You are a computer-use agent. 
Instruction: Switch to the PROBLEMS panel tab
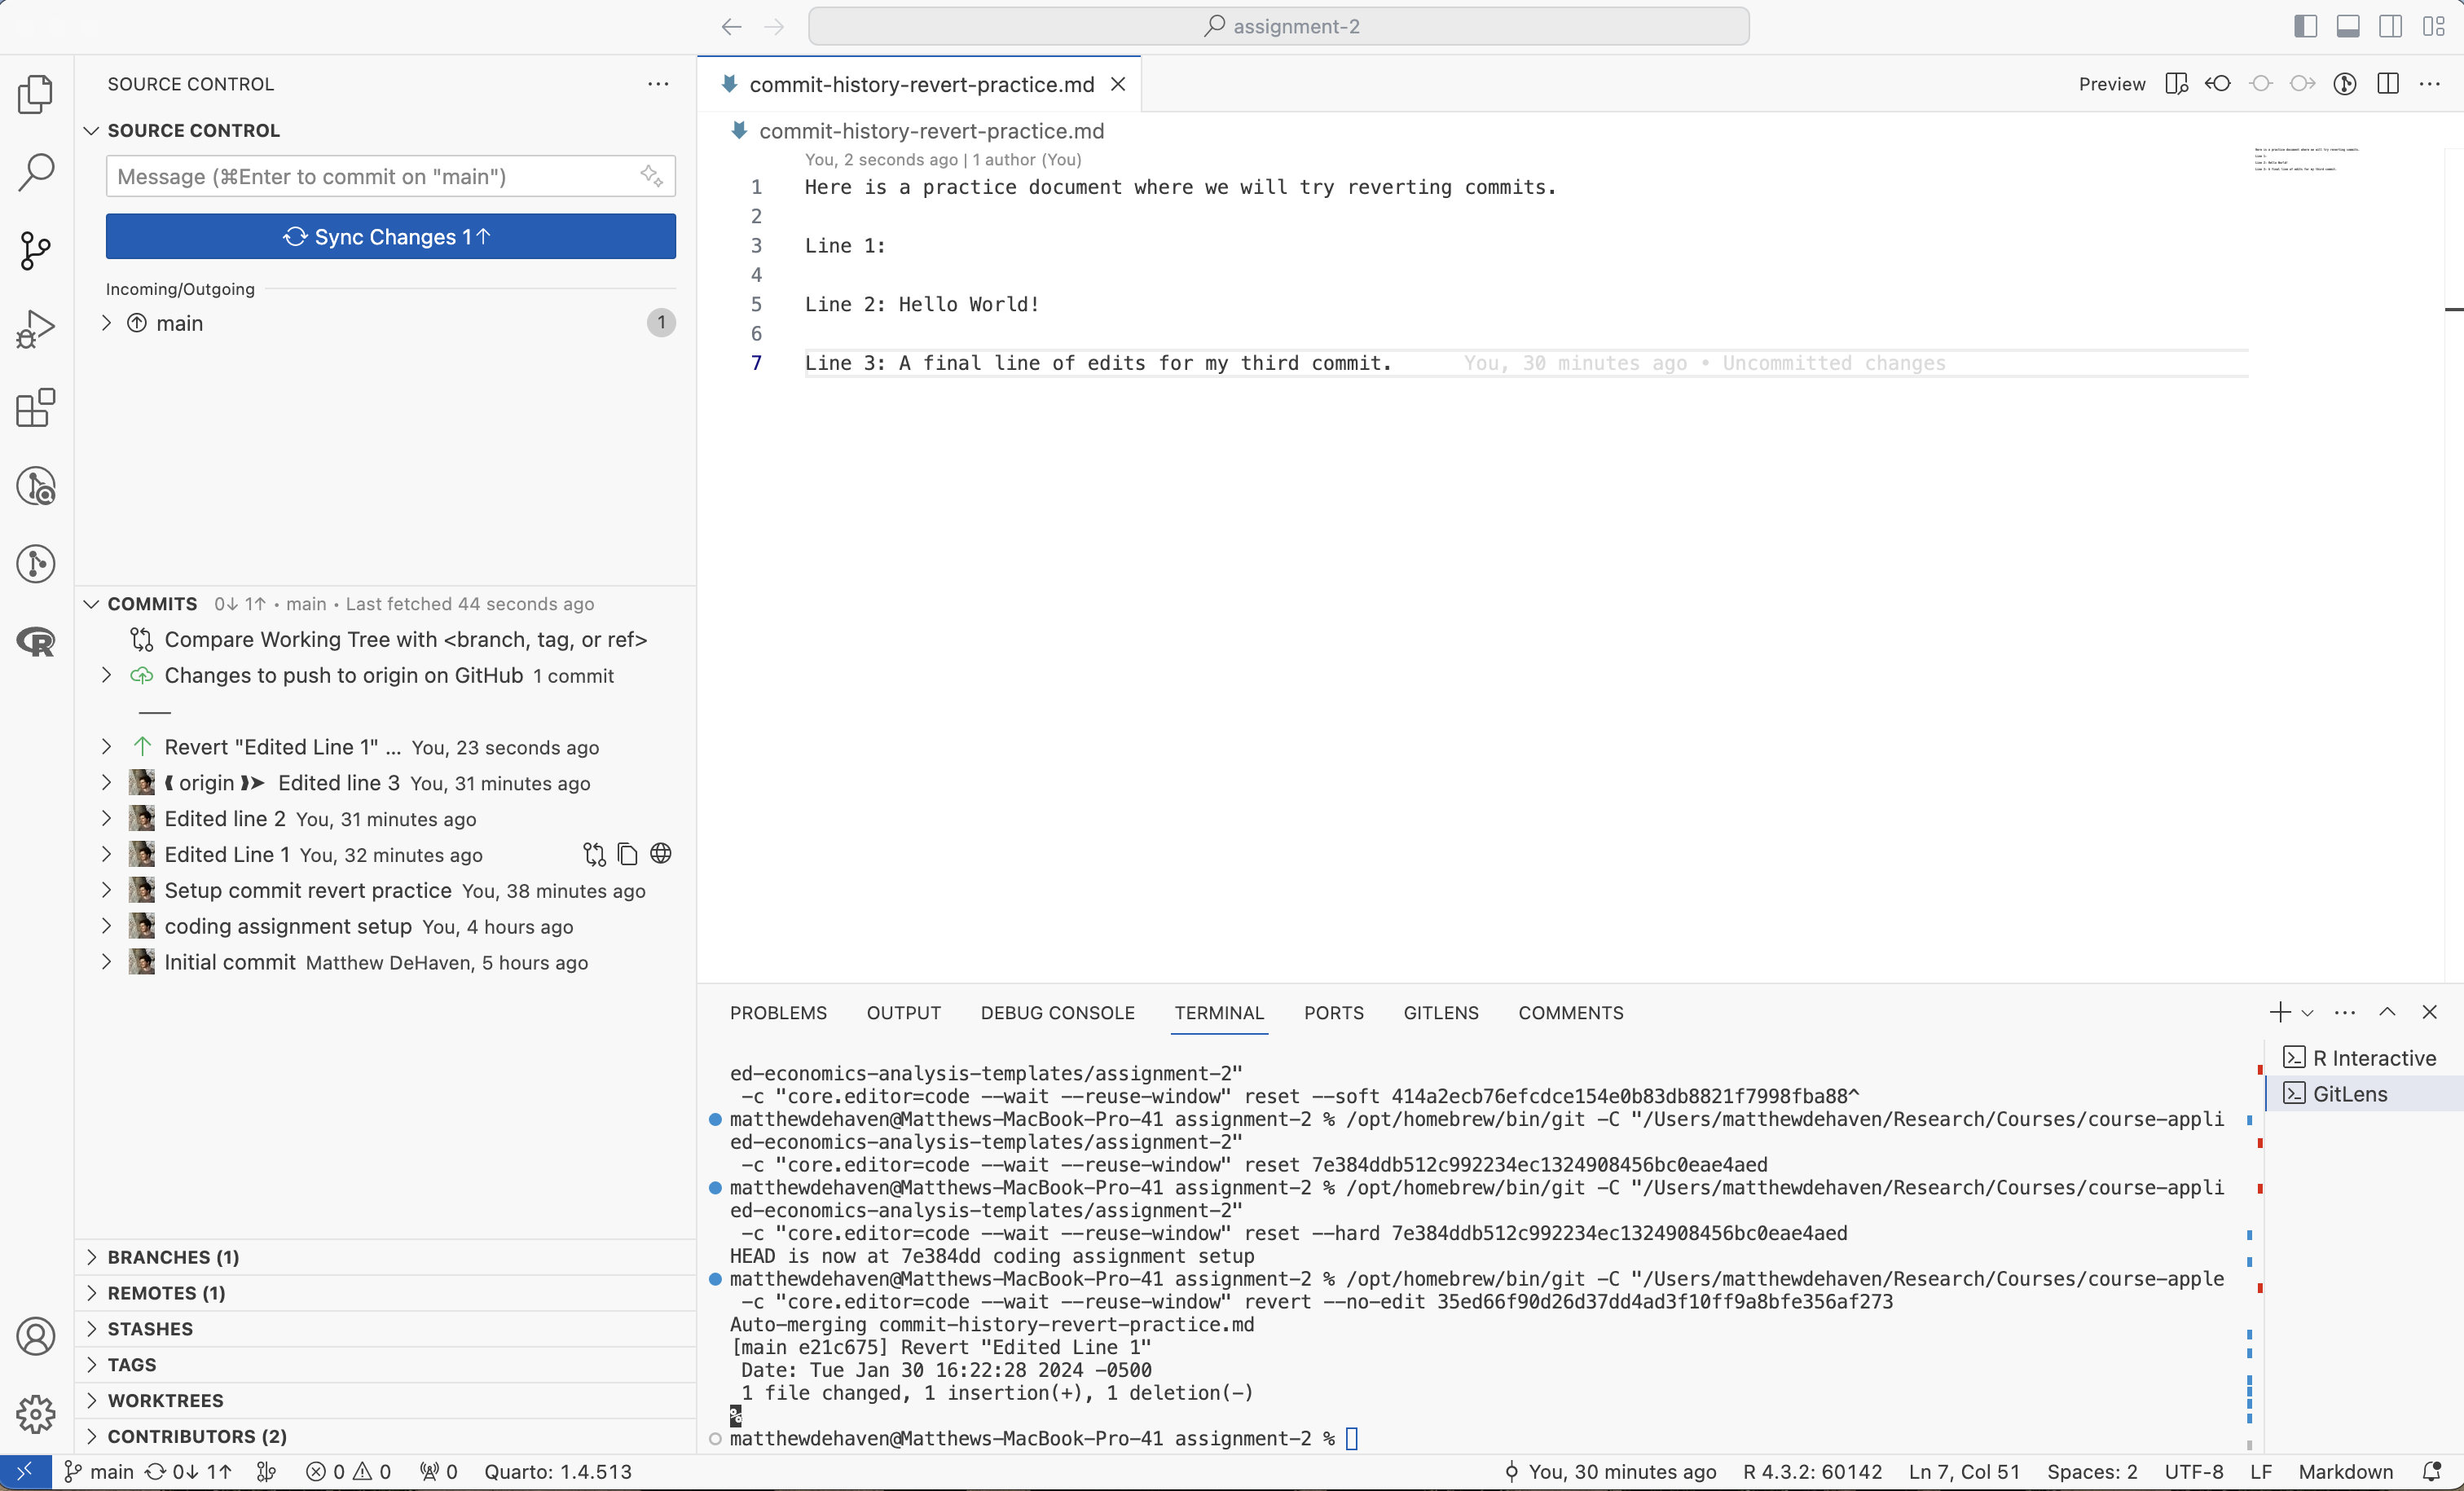[778, 1013]
